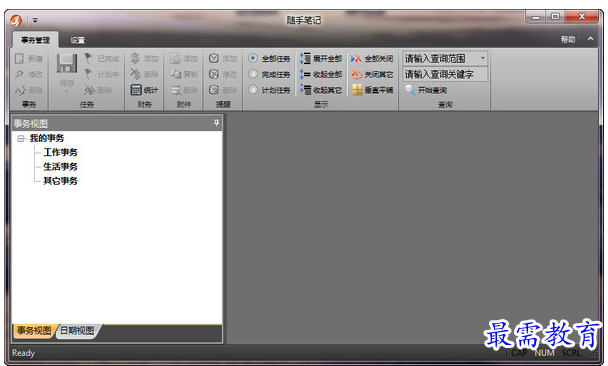Click the 请输入查询关键字 input field
608x366 pixels.
pos(445,74)
